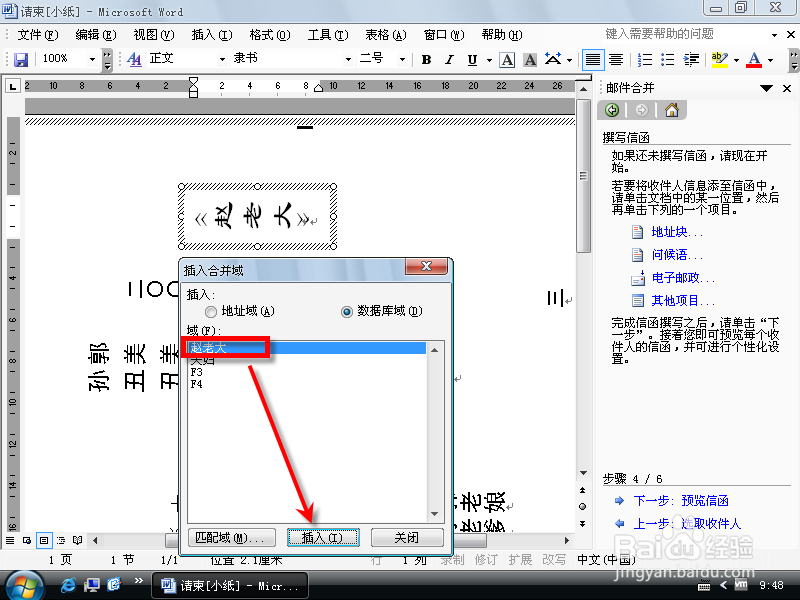
Task: Open the font size 二号 dropdown
Action: coord(402,59)
